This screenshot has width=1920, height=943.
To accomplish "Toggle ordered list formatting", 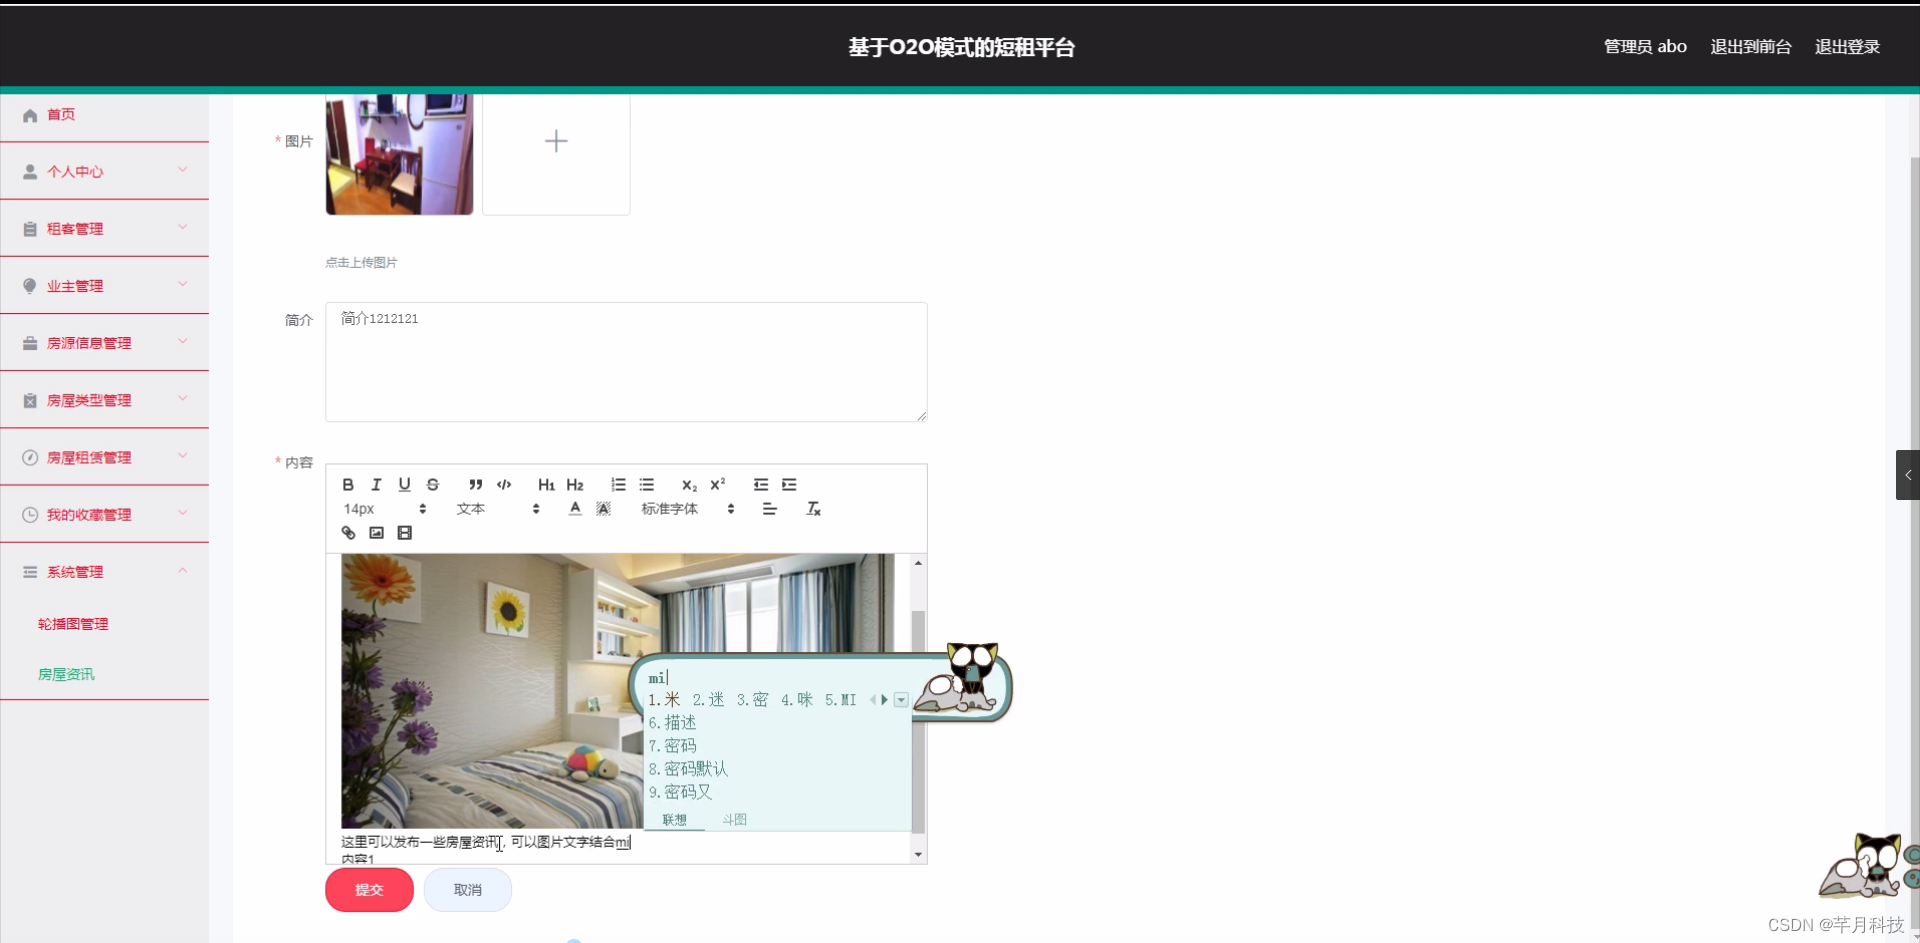I will 617,484.
